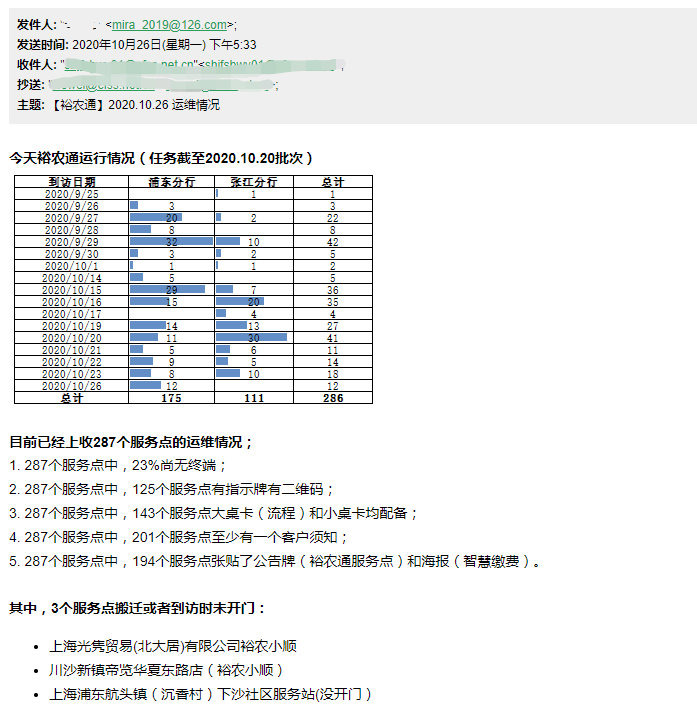This screenshot has height=721, width=697.
Task: Click the 张江分行 column header
Action: pos(254,182)
